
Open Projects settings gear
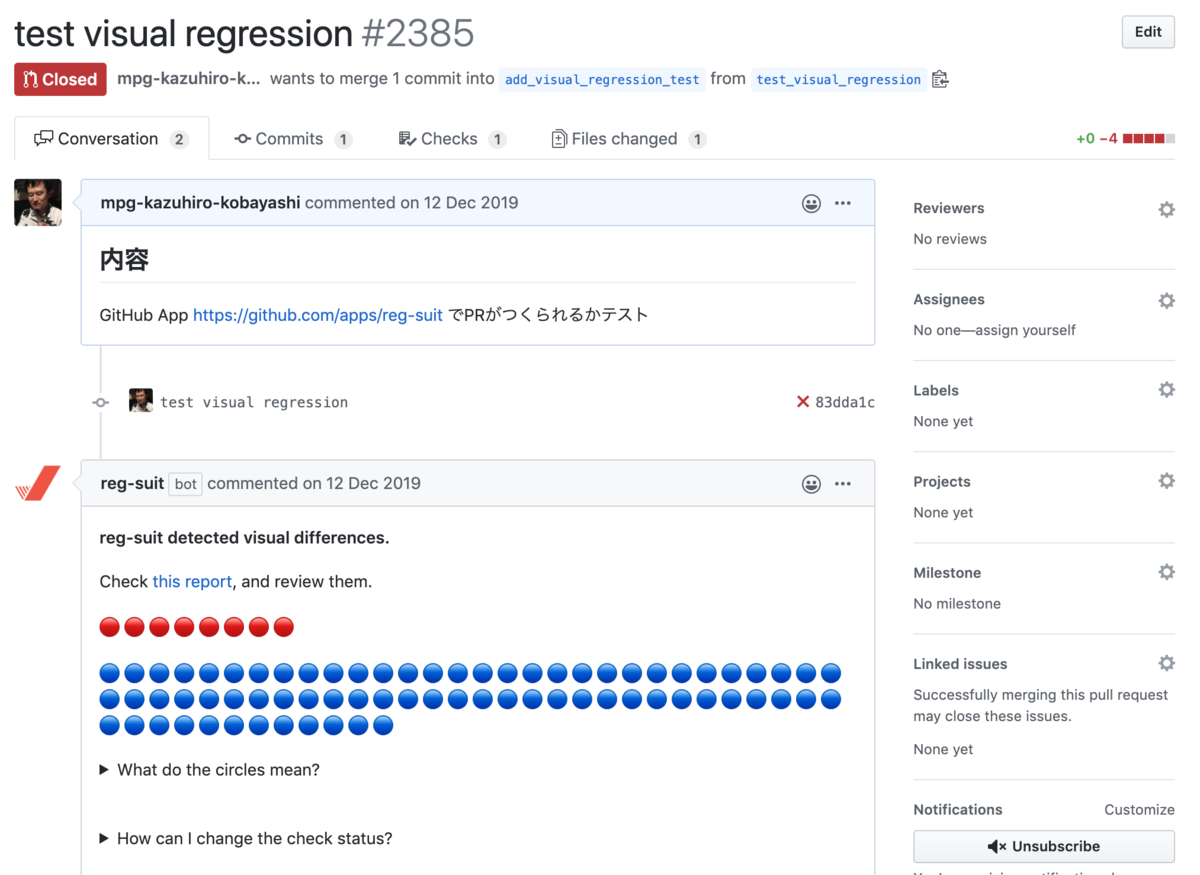1166,481
